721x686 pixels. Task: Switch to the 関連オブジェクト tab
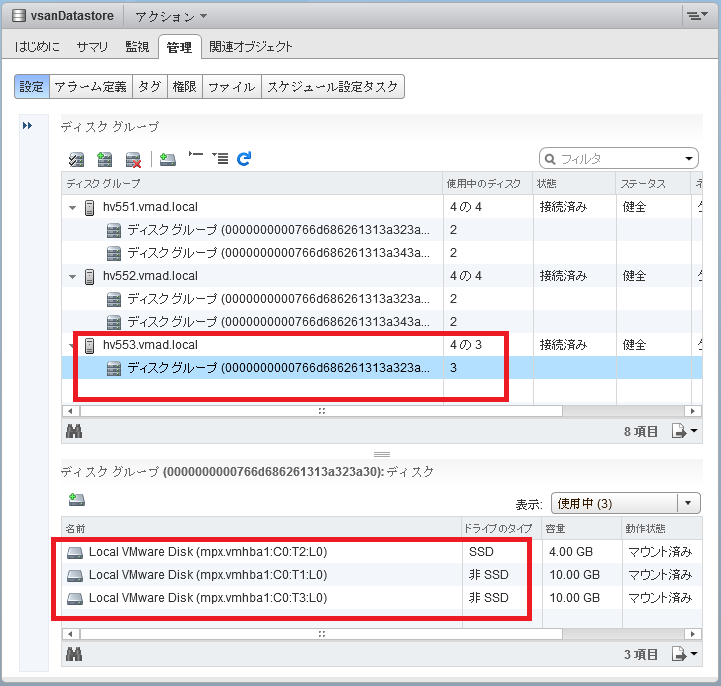pyautogui.click(x=251, y=46)
